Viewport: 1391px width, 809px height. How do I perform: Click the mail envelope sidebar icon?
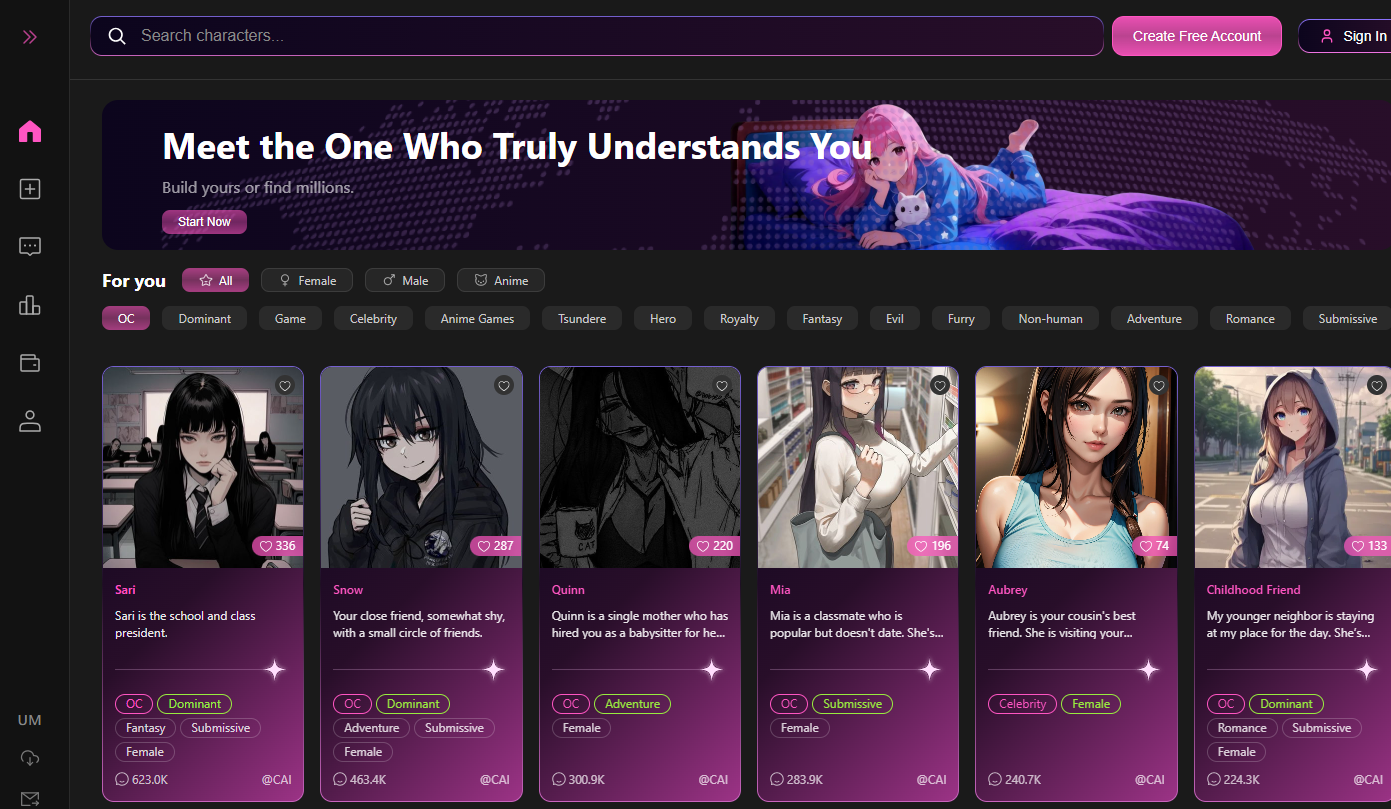[30, 798]
